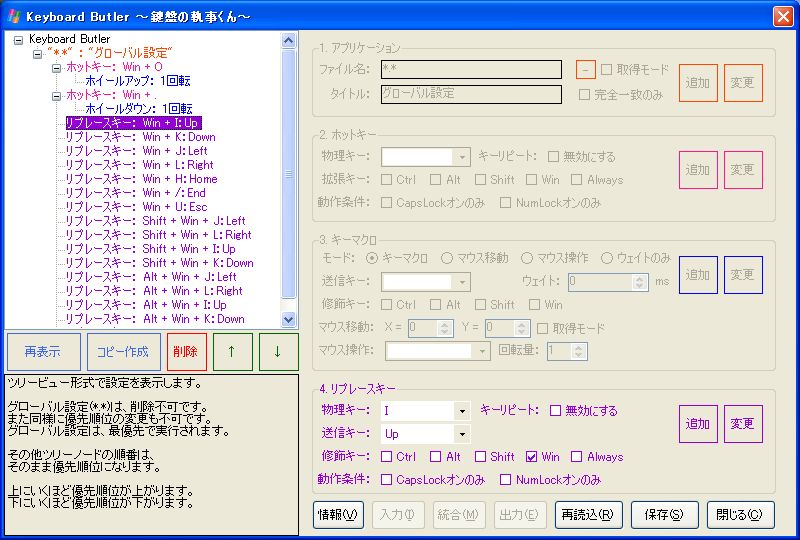800x540 pixels.
Task: Open the 送信キー dropdown showing Up
Action: tap(462, 434)
